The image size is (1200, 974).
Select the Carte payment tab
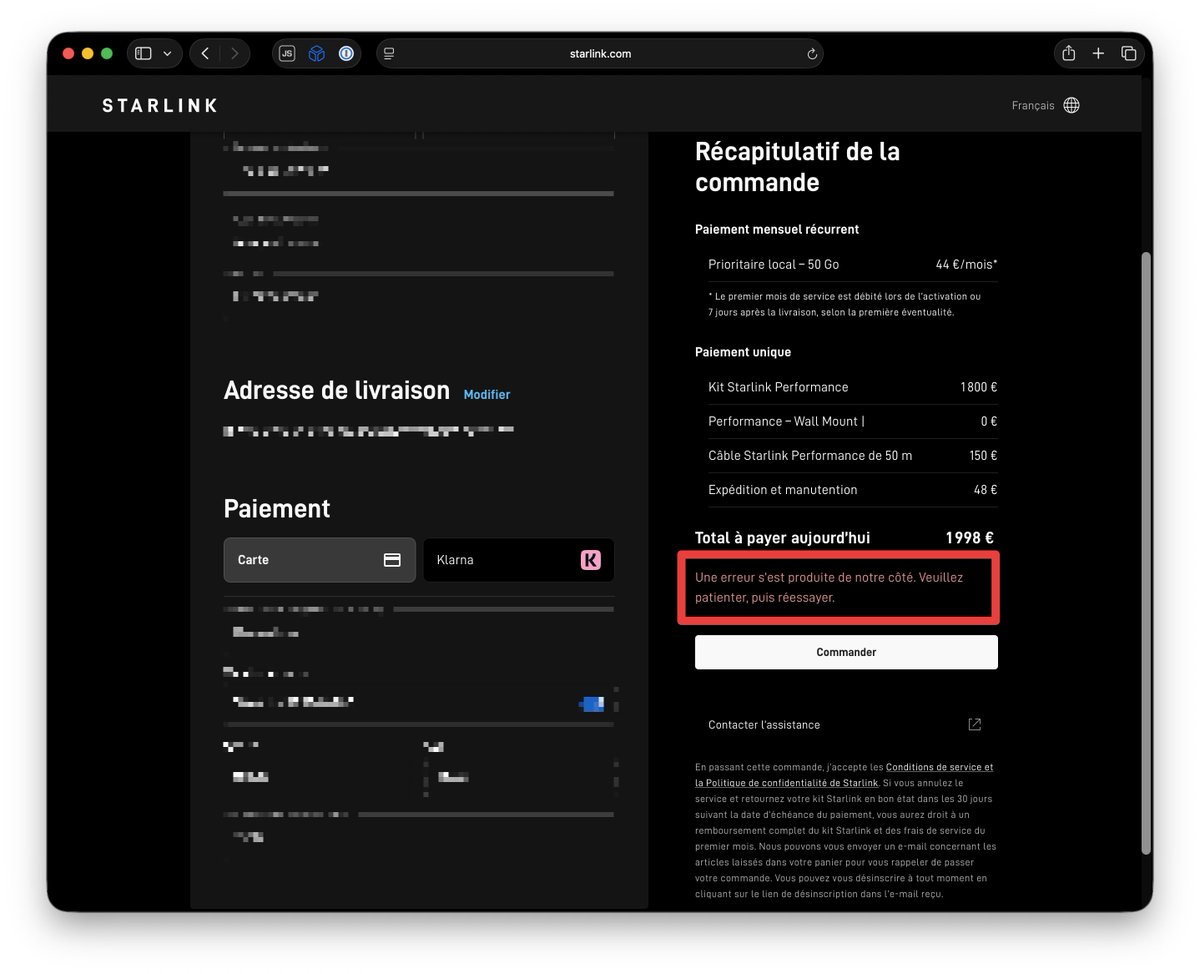click(319, 560)
